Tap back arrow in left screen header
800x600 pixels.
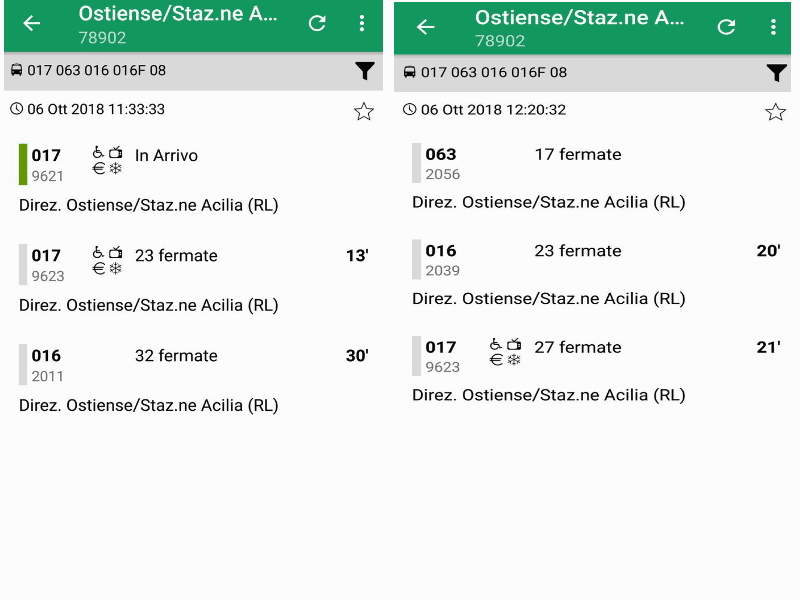click(32, 24)
